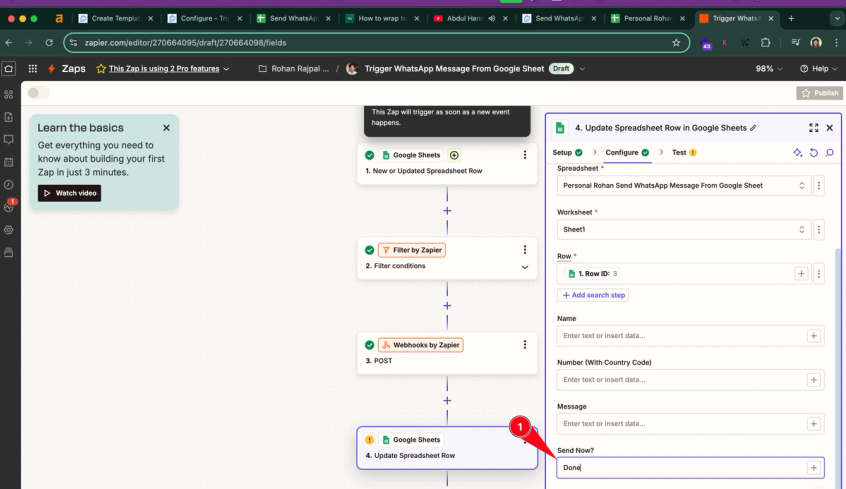Open options menu beside Spreadsheet field
This screenshot has height=489, width=846.
point(818,186)
